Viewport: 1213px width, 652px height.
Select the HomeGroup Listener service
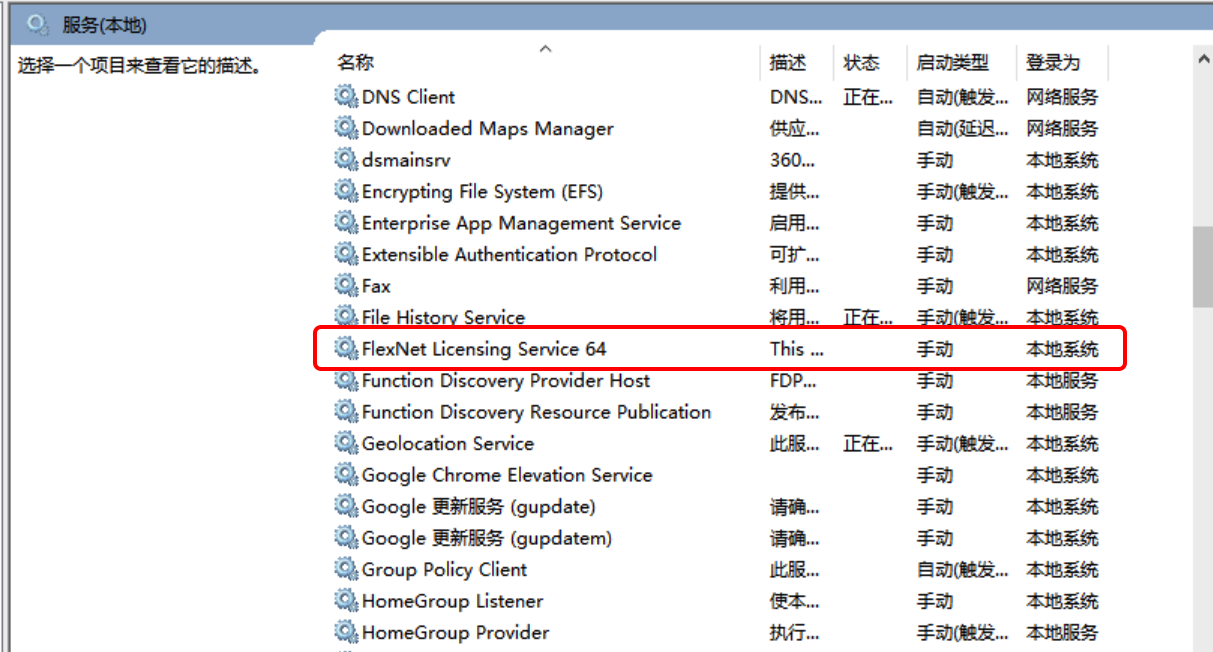click(452, 601)
